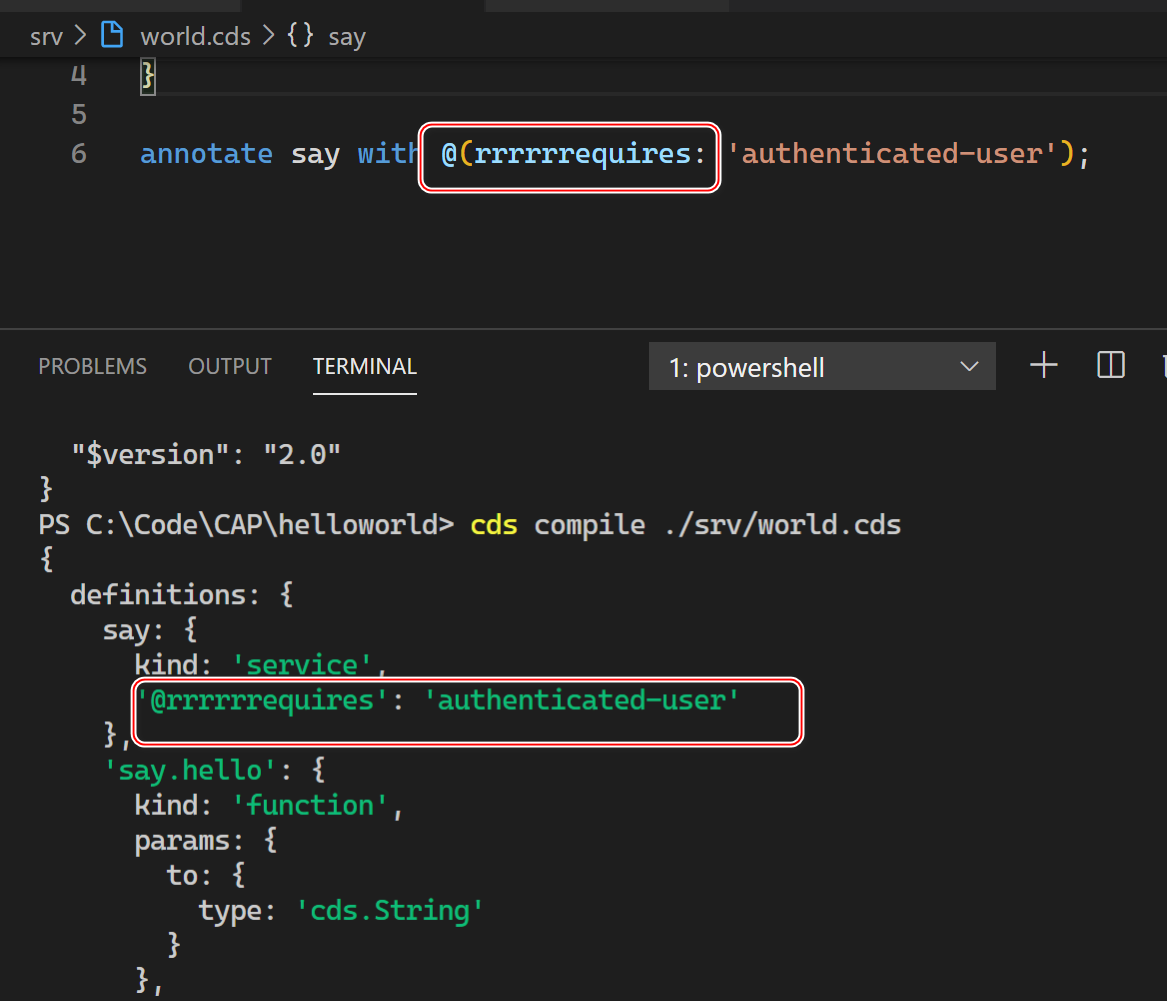Click "'say.hello'" key in terminal output
Image resolution: width=1167 pixels, height=1001 pixels.
[191, 770]
